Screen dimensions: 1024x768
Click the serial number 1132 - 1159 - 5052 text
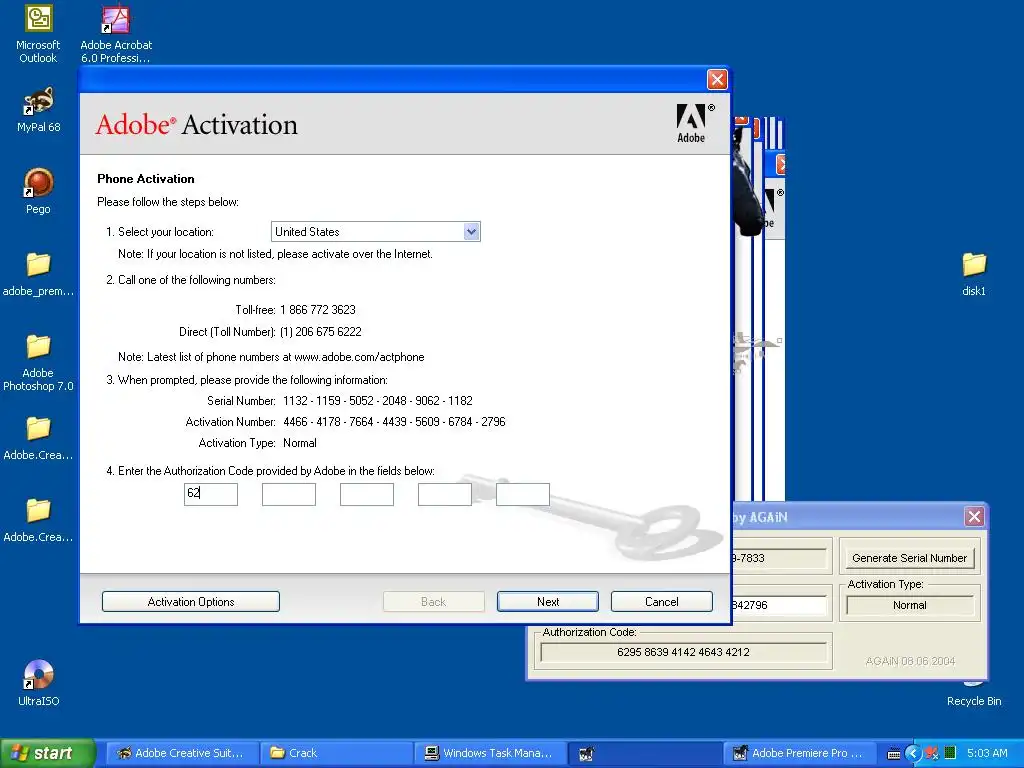pos(377,400)
